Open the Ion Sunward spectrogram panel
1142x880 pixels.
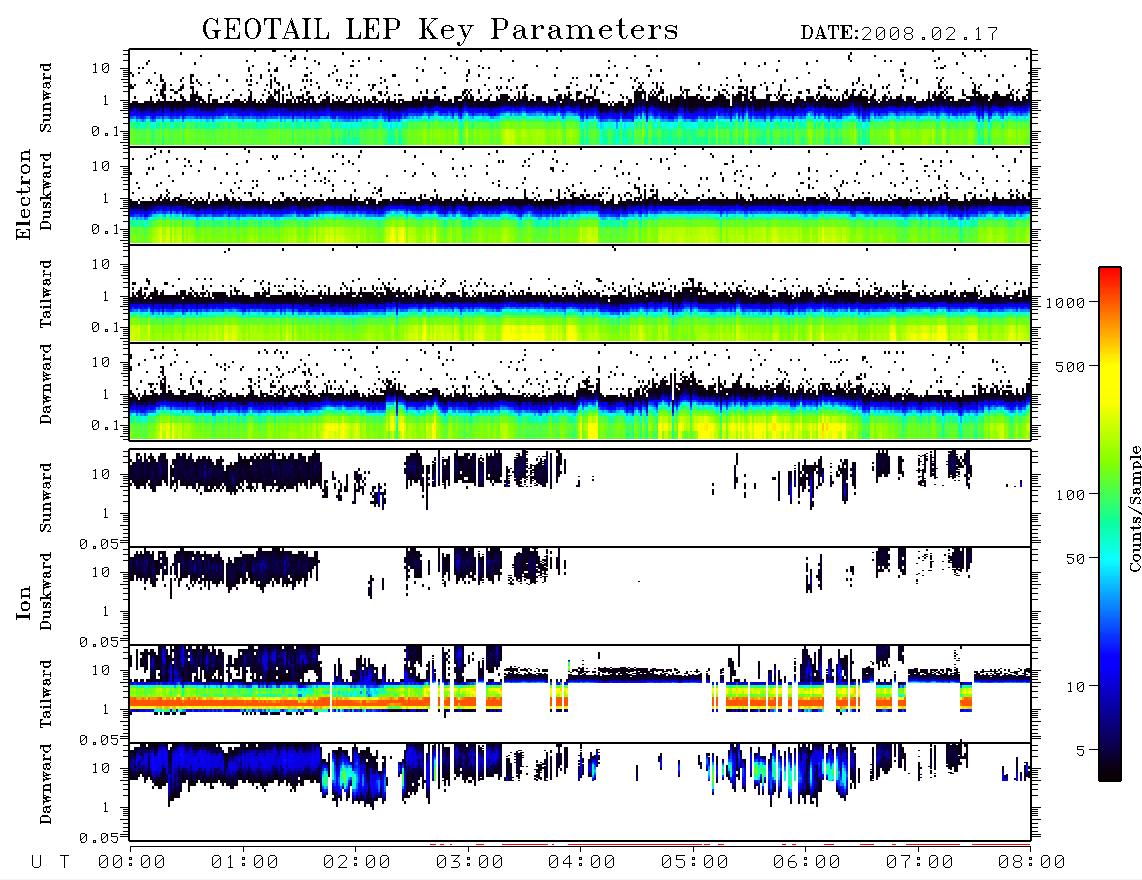click(580, 498)
